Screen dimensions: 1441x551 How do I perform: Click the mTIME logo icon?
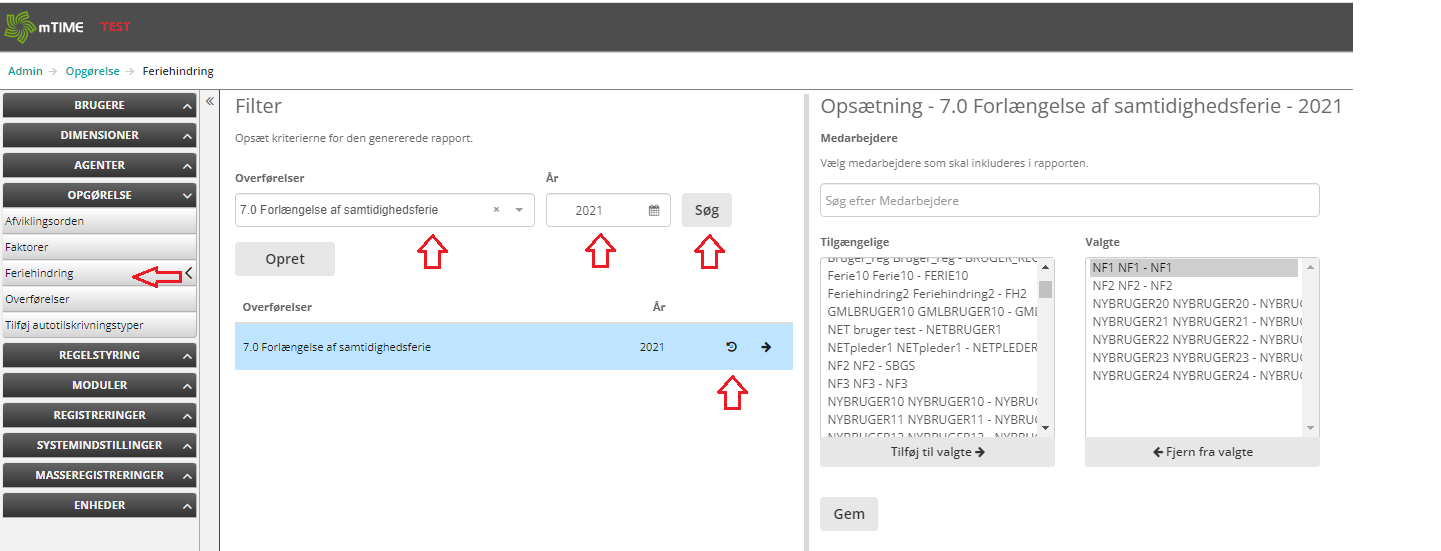click(x=19, y=27)
